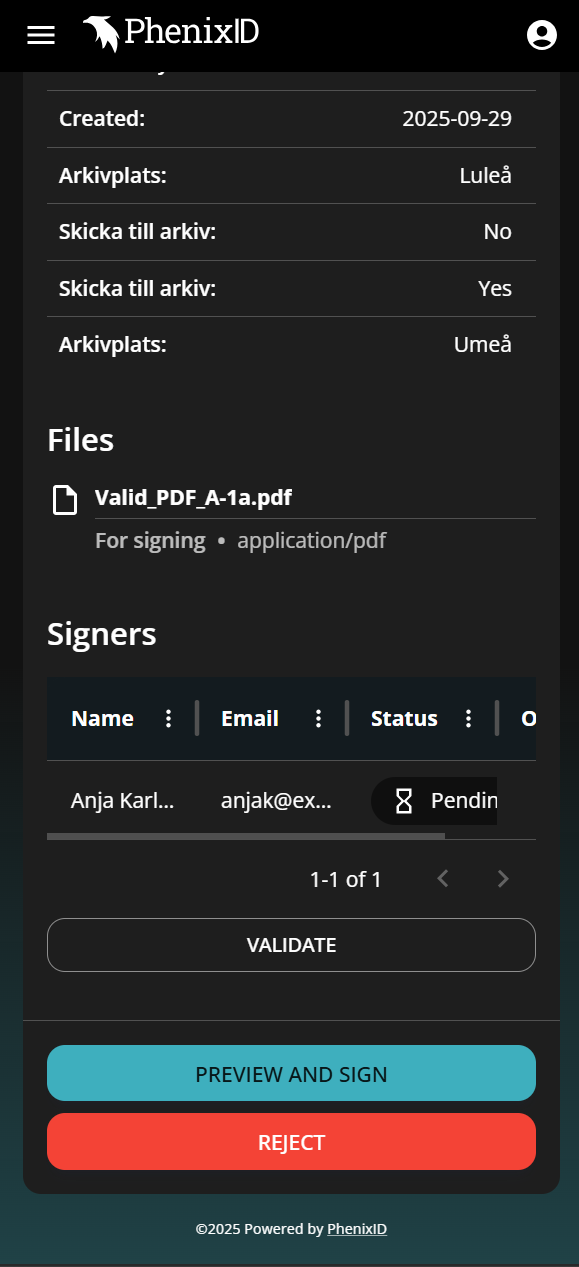This screenshot has height=1267, width=579.
Task: Click PREVIEW AND SIGN button
Action: point(291,1074)
